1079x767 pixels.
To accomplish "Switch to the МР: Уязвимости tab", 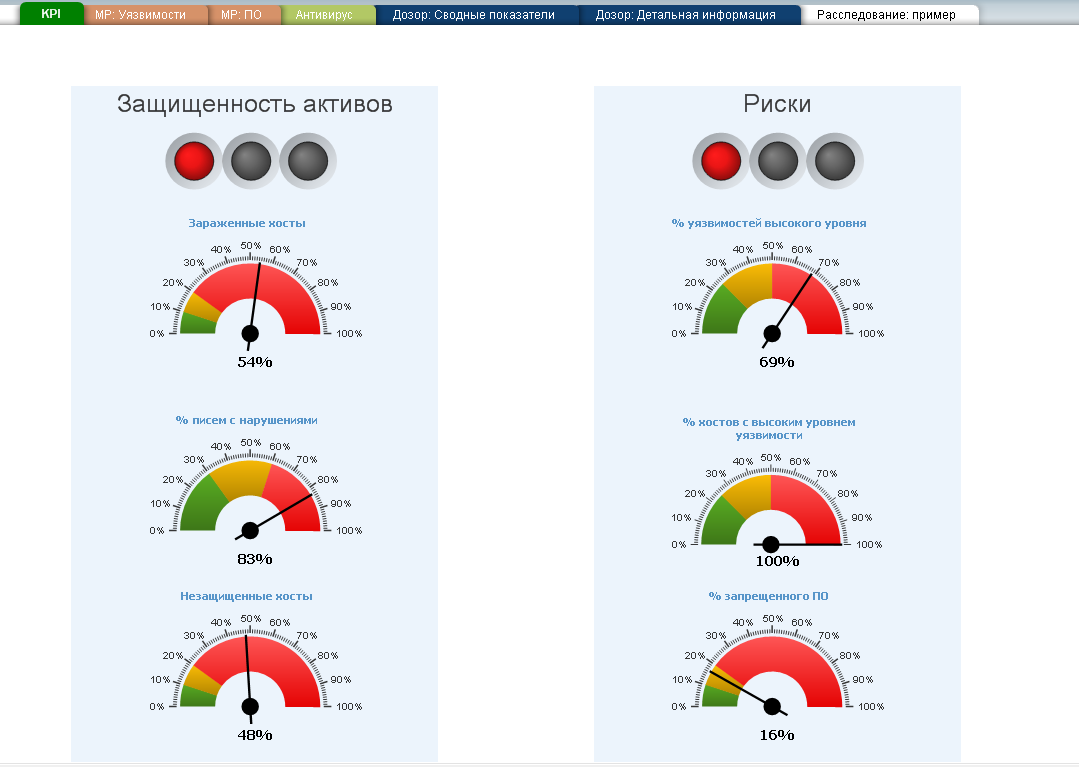I will point(146,14).
